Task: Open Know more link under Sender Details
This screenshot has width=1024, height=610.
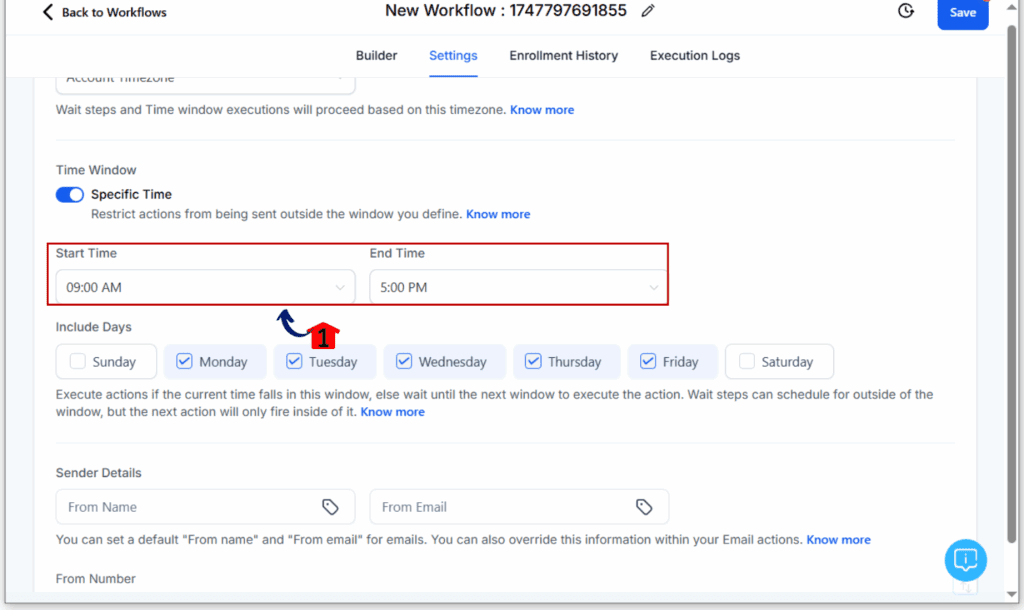Action: pos(839,540)
